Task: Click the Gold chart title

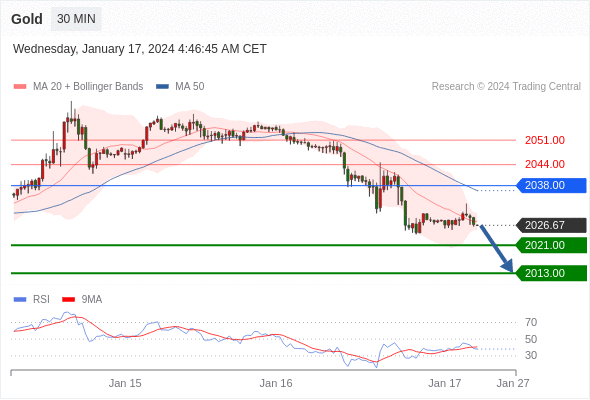Action: 27,19
